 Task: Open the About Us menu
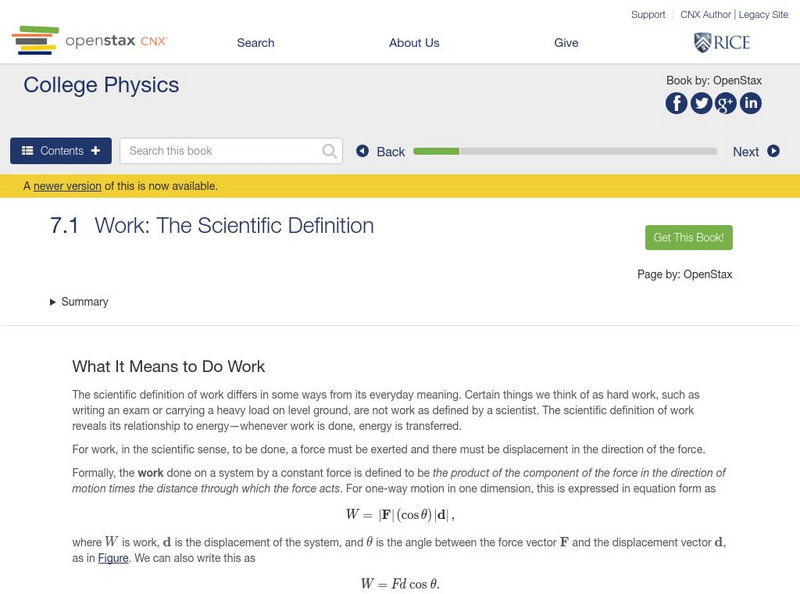coord(414,43)
